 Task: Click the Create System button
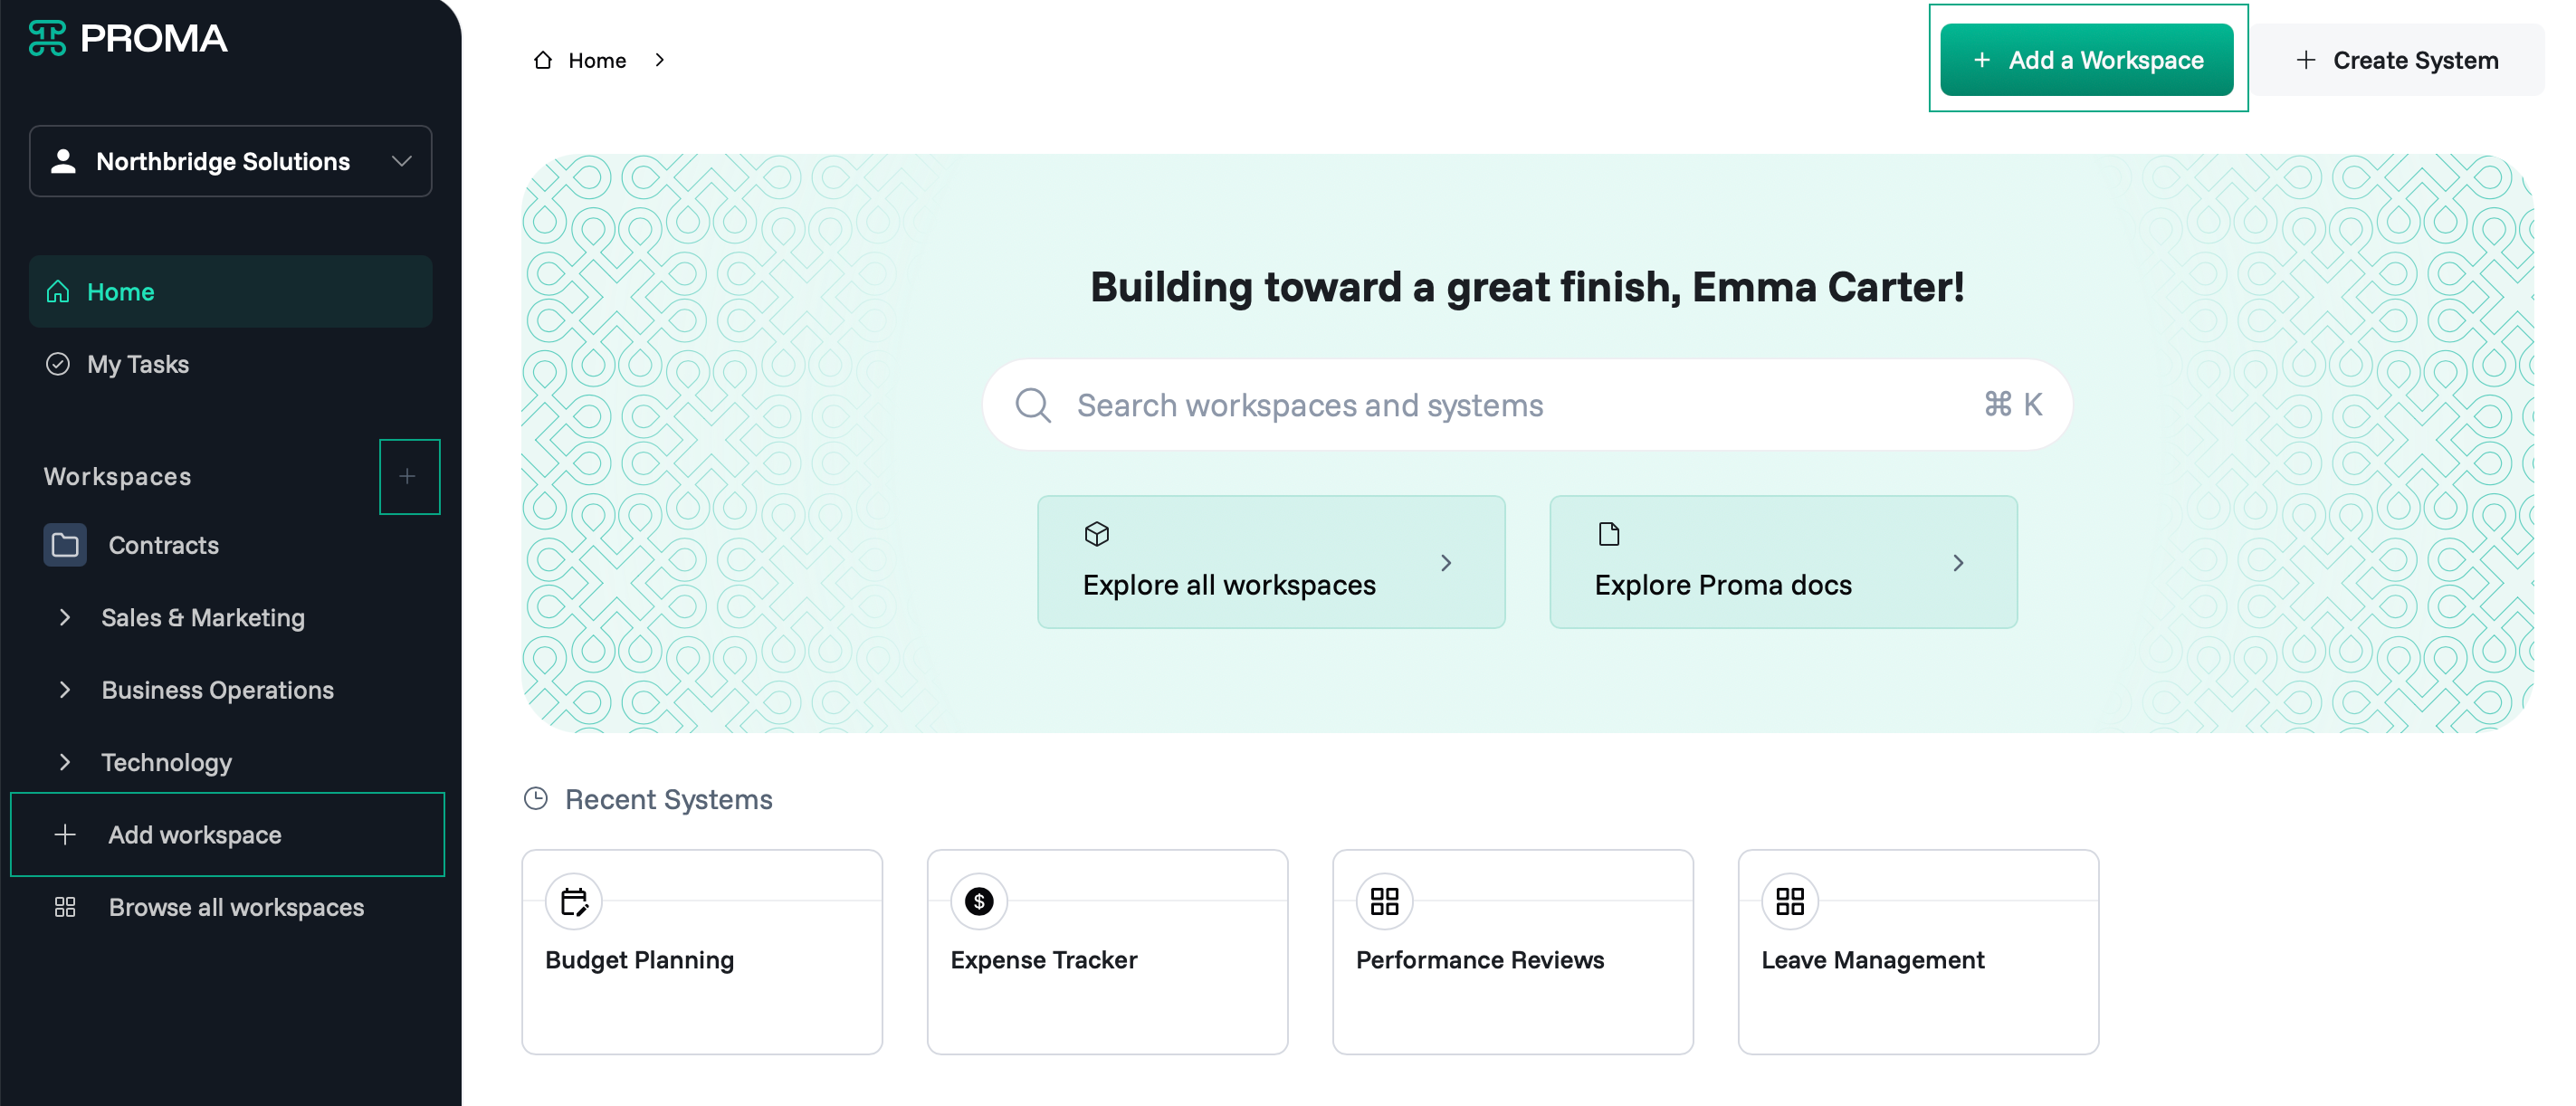coord(2397,60)
